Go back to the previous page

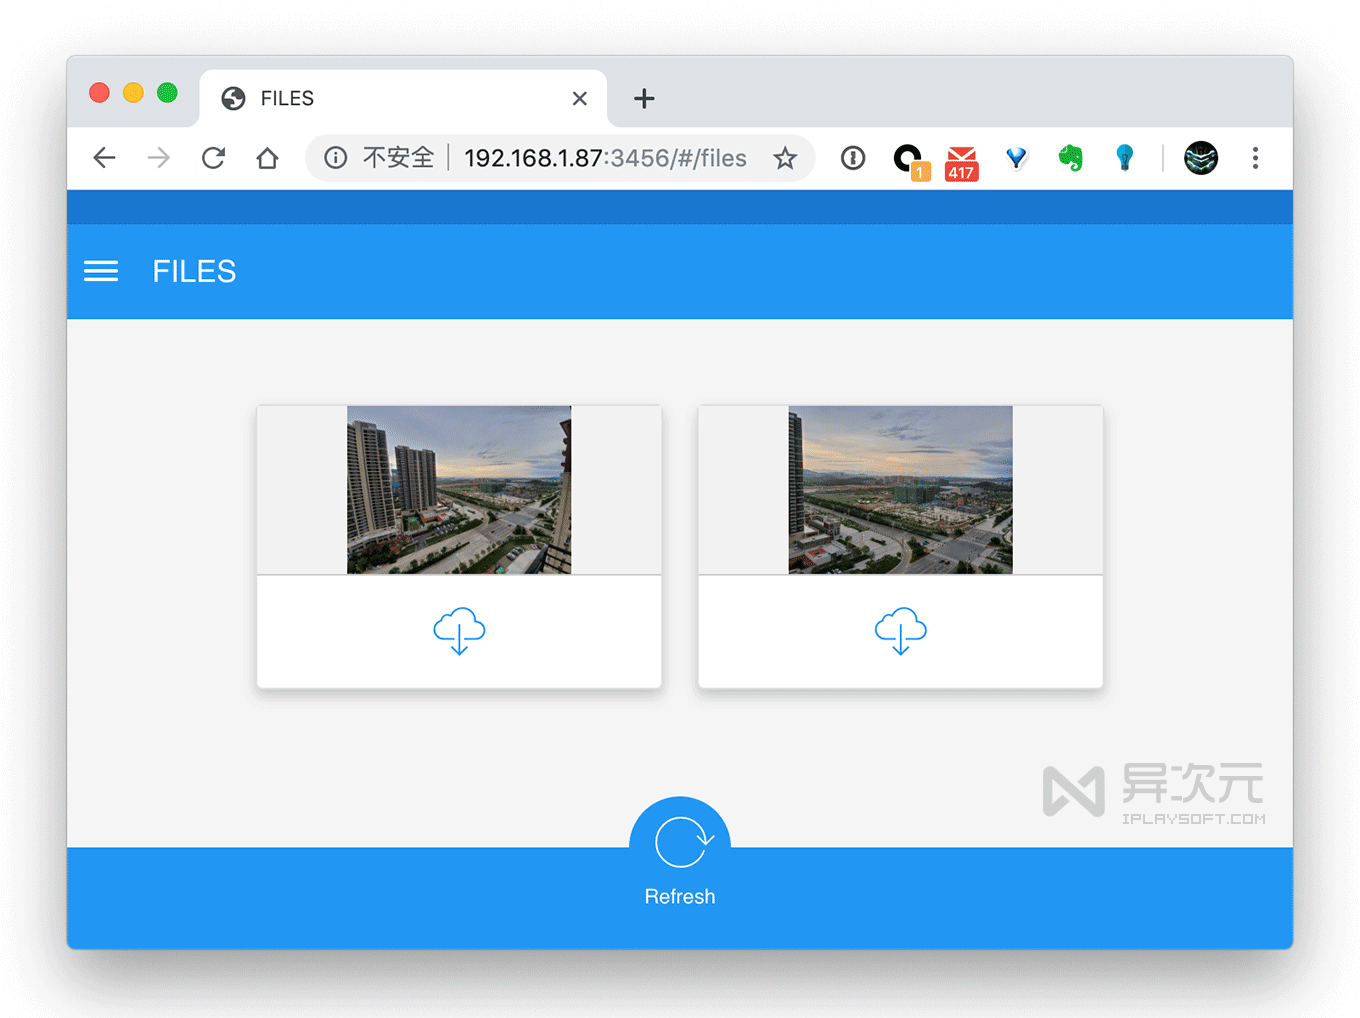tap(105, 158)
